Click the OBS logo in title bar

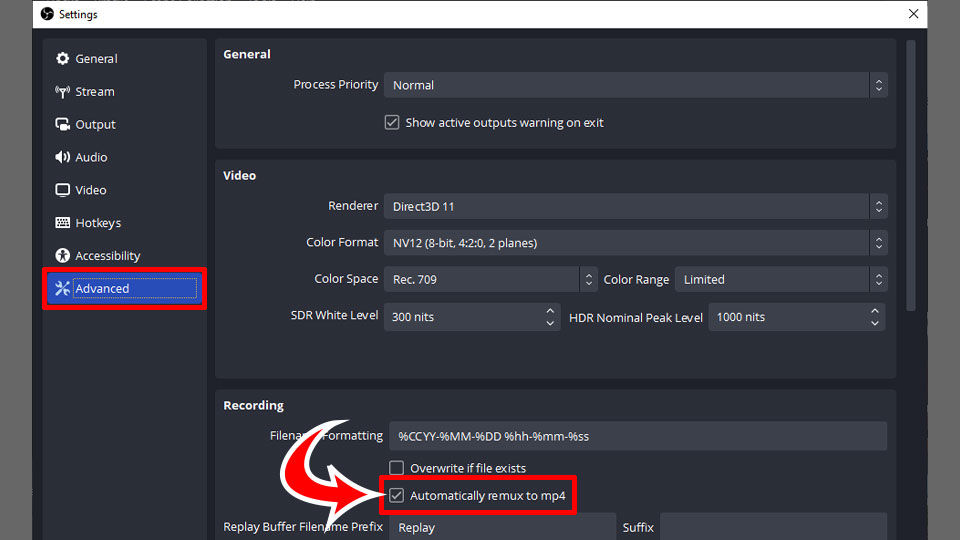pyautogui.click(x=47, y=13)
